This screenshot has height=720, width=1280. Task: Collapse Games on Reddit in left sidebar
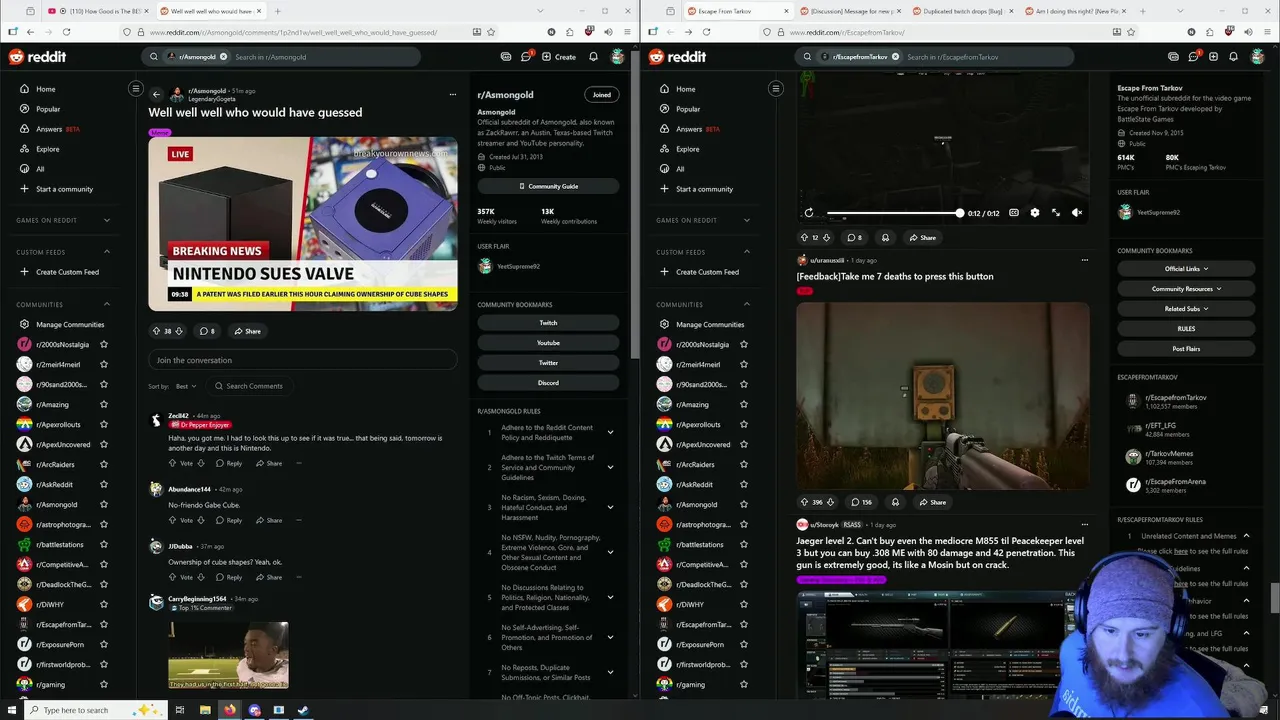107,220
